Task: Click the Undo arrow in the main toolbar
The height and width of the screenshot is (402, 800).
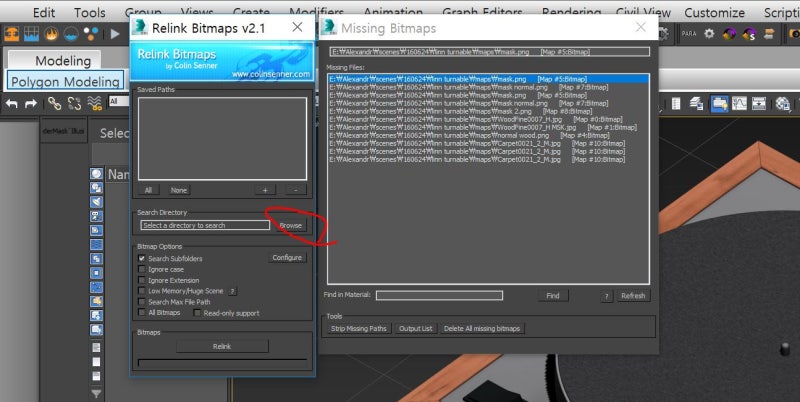Action: (11, 104)
